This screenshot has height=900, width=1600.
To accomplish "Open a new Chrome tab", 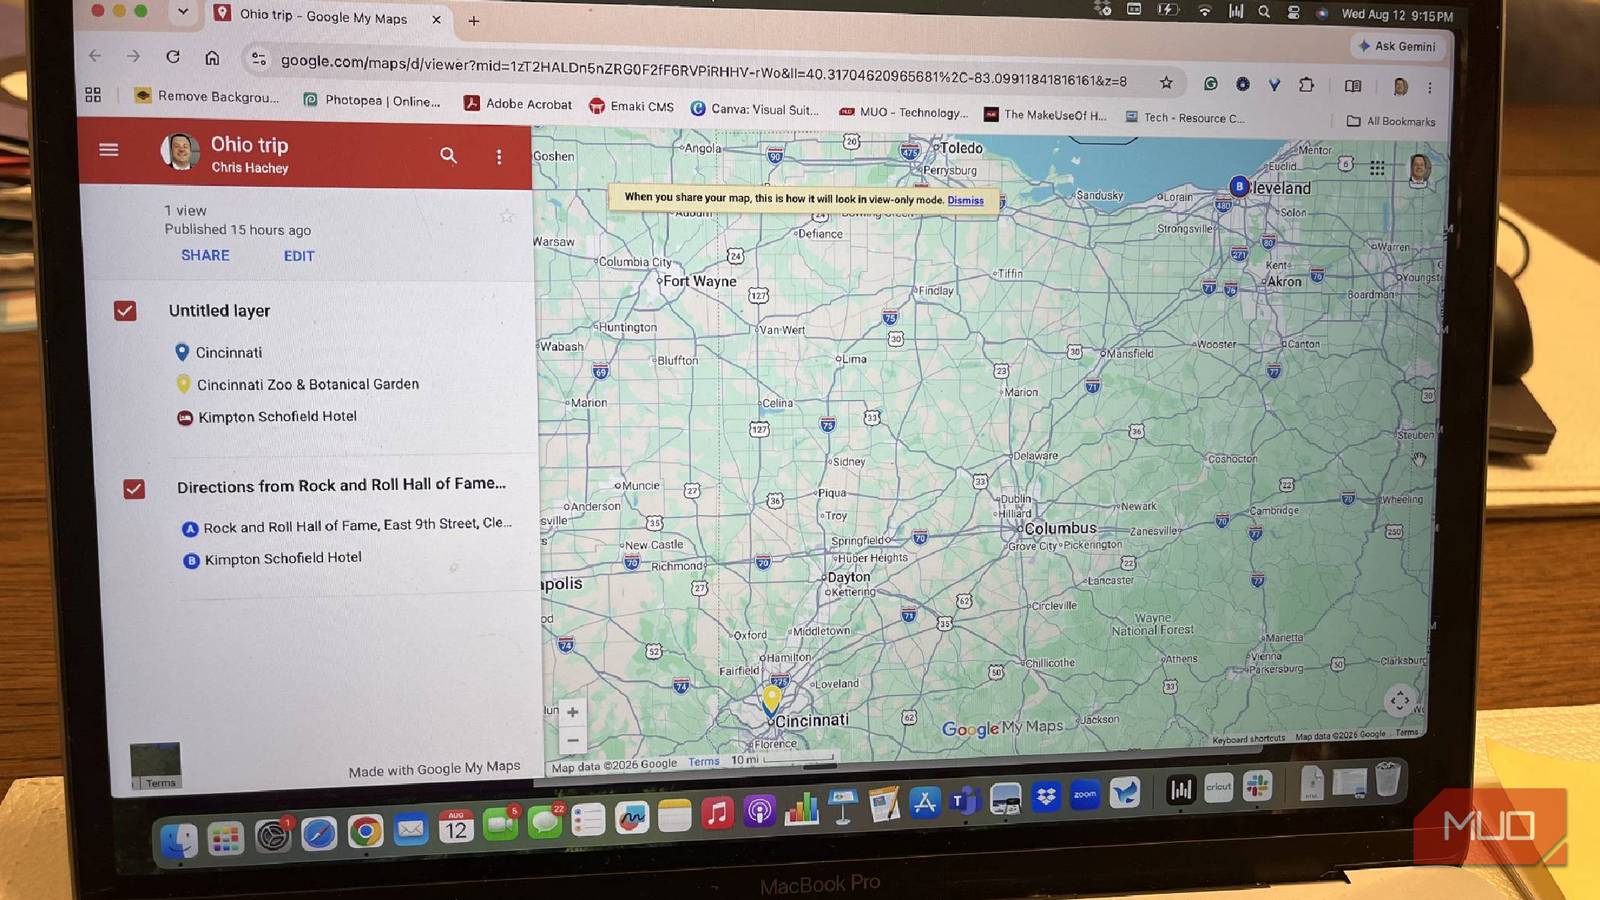I will [474, 20].
